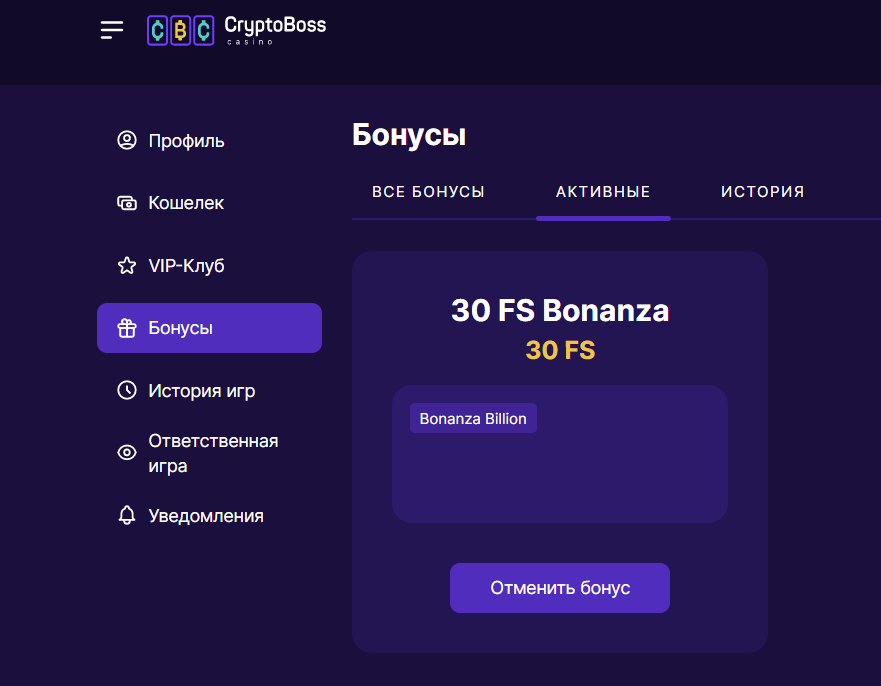The width and height of the screenshot is (881, 686).
Task: Click the CBC slot-reels logo icon
Action: 180,30
